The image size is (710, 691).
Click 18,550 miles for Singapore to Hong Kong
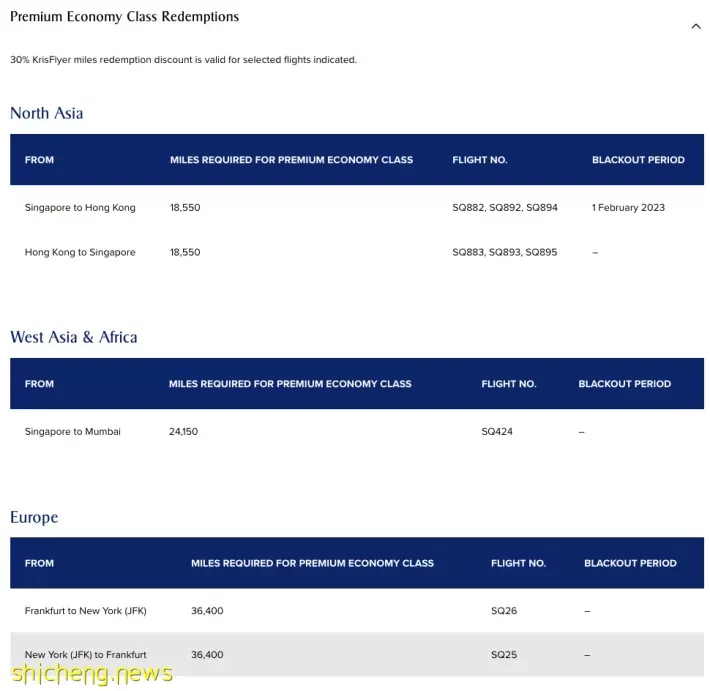click(185, 207)
